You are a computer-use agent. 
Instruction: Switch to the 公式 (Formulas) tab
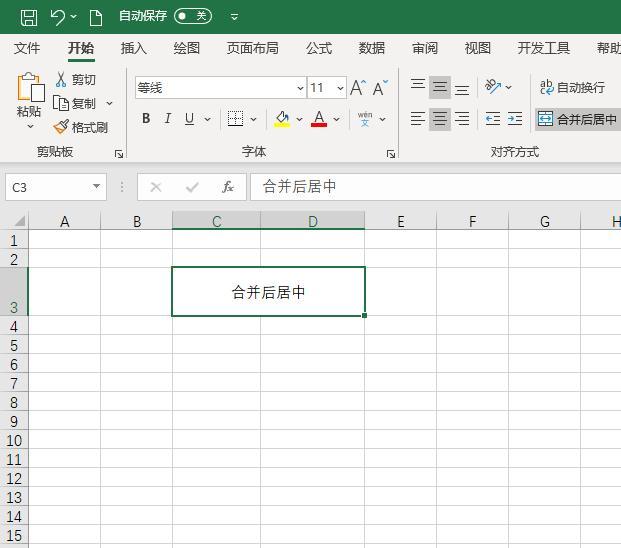coord(318,48)
